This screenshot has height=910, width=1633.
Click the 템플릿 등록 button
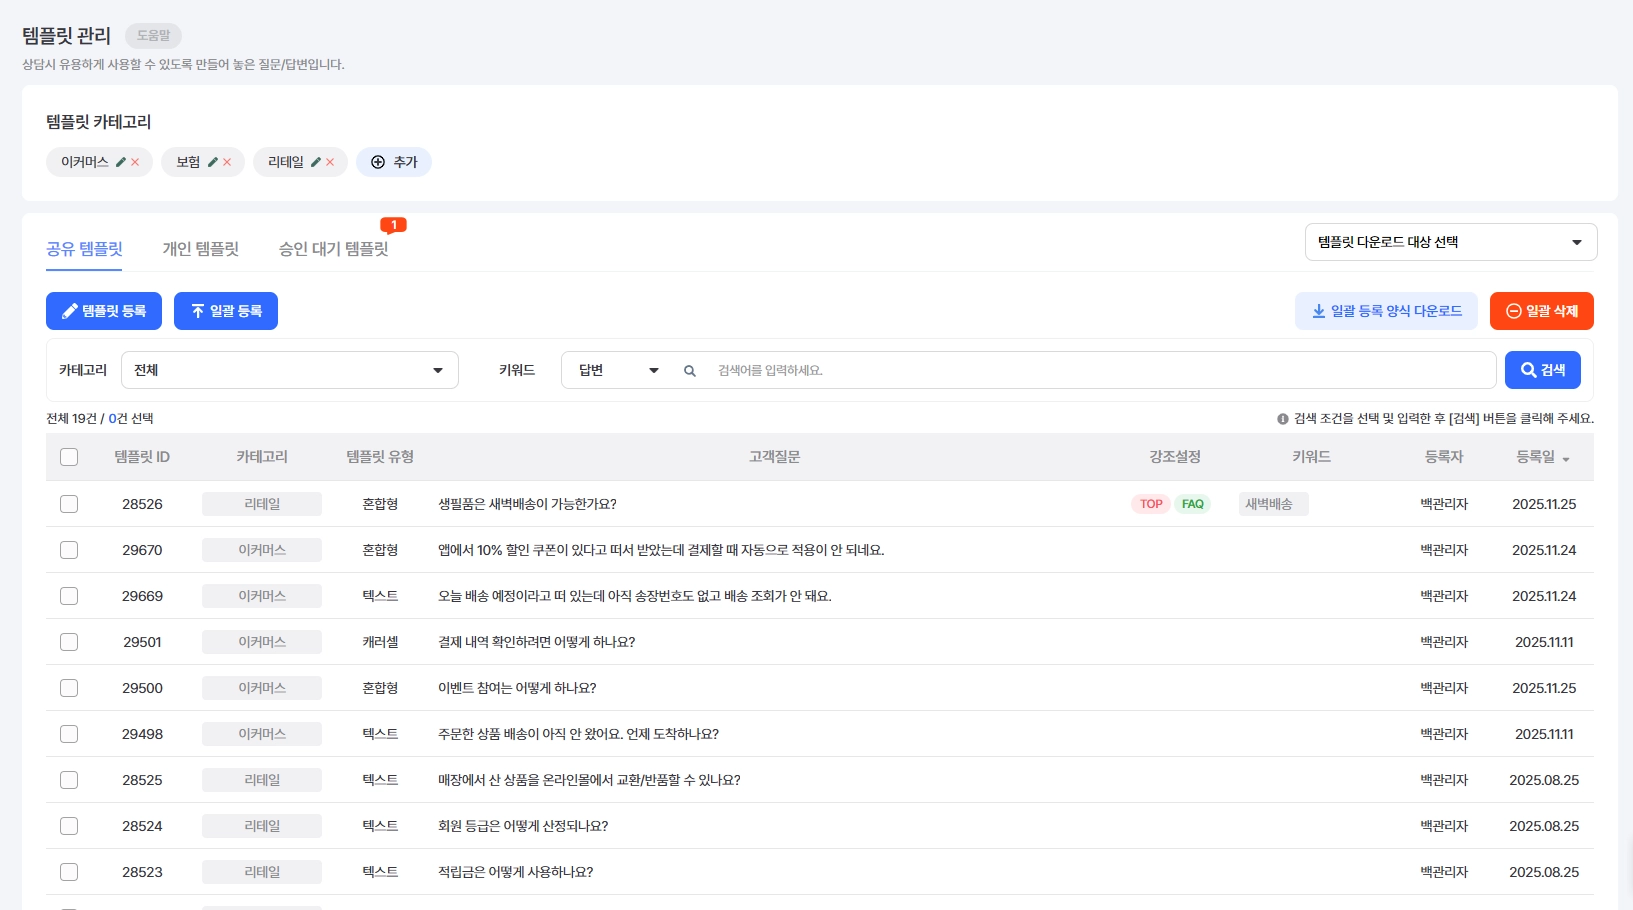[x=104, y=311]
